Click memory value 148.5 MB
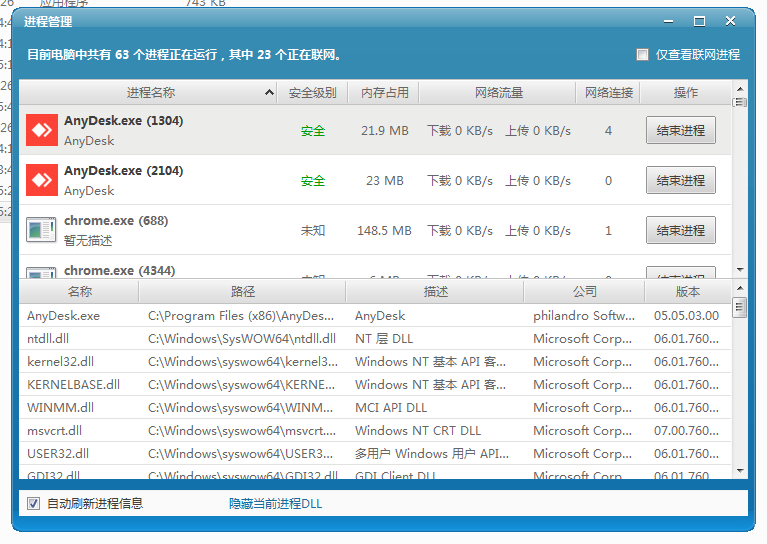 click(x=384, y=230)
